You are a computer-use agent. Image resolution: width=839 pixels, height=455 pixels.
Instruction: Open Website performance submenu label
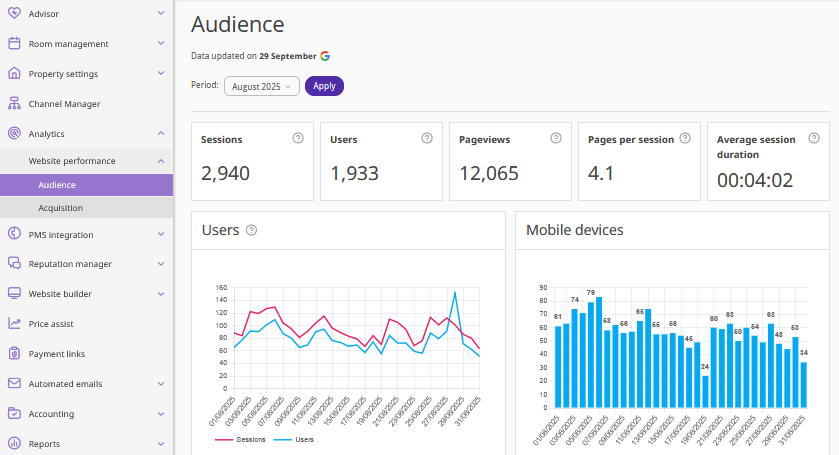tap(72, 161)
